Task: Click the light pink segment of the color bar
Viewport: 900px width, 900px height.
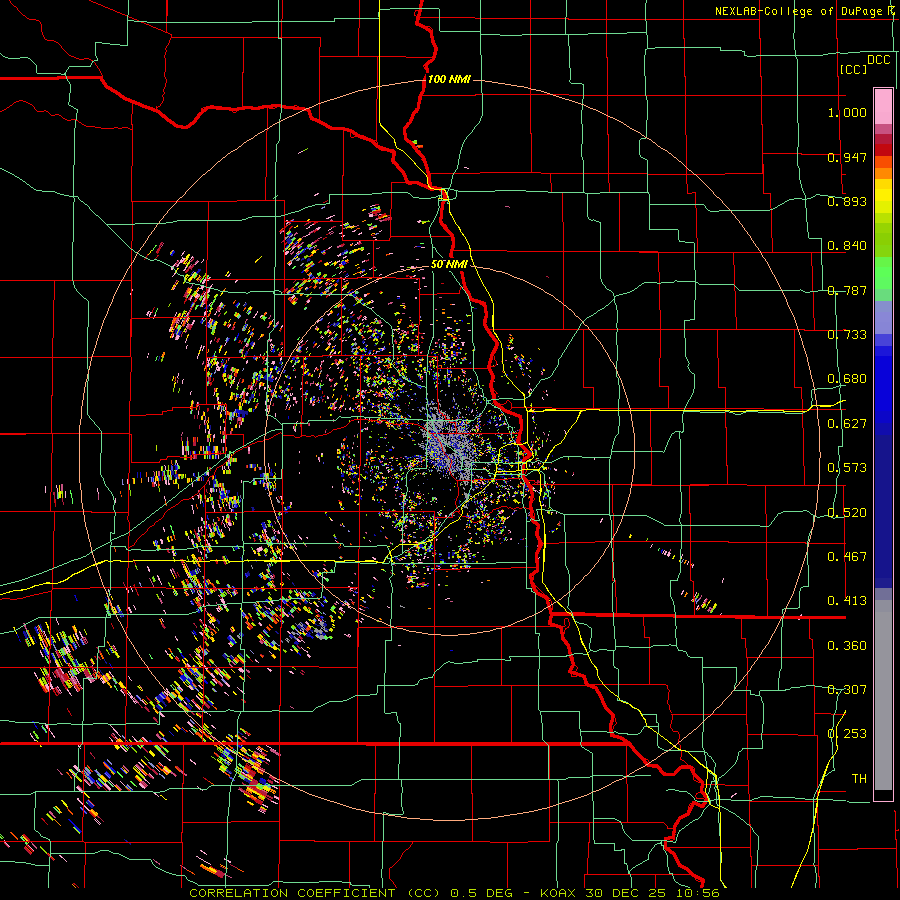Action: tap(883, 106)
